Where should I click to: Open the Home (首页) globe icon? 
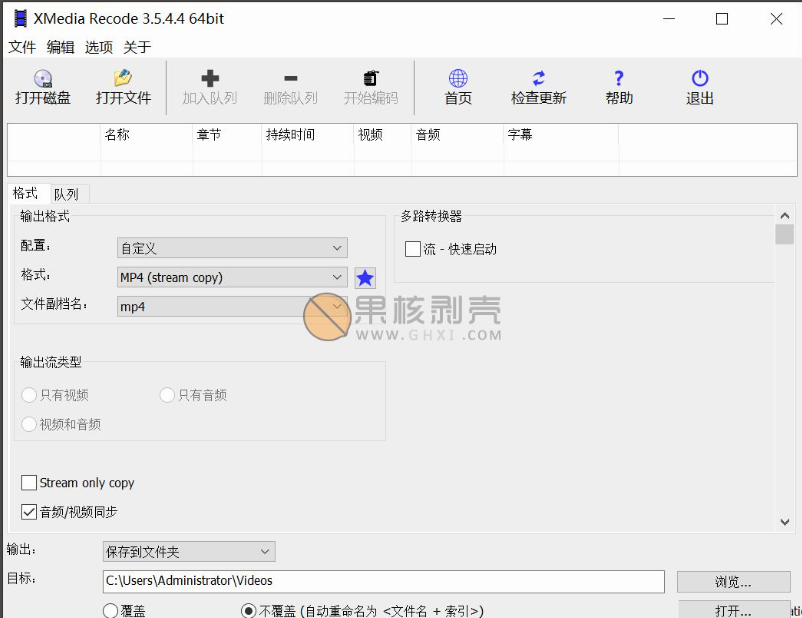tap(458, 78)
